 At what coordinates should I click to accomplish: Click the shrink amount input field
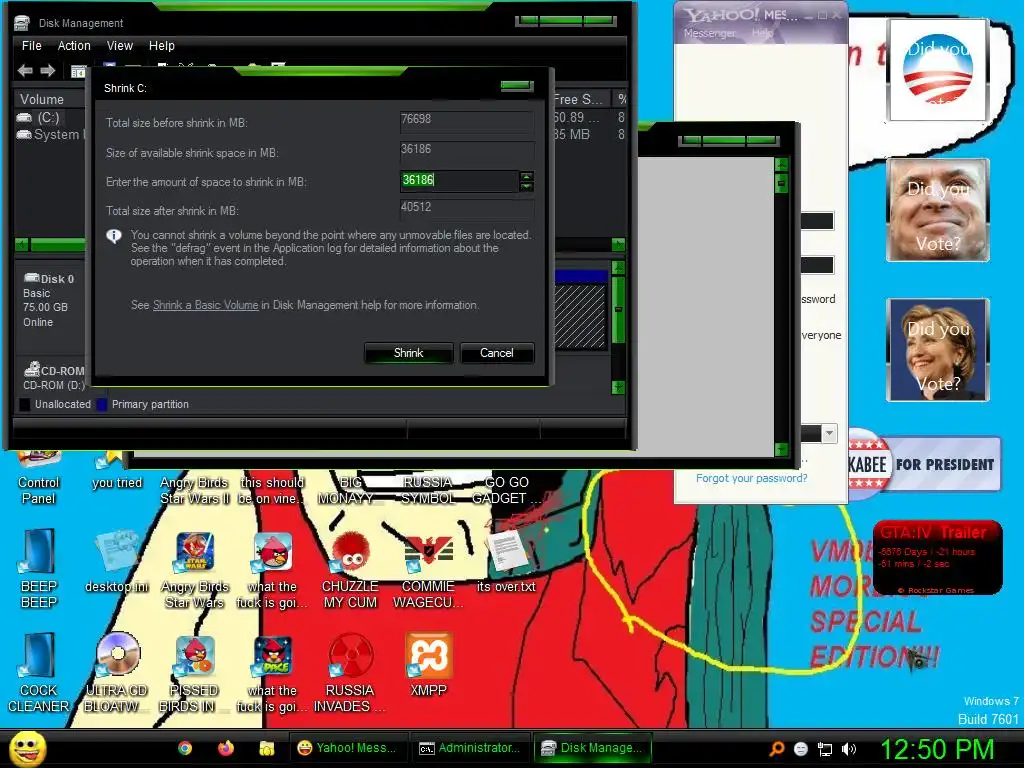coord(459,180)
